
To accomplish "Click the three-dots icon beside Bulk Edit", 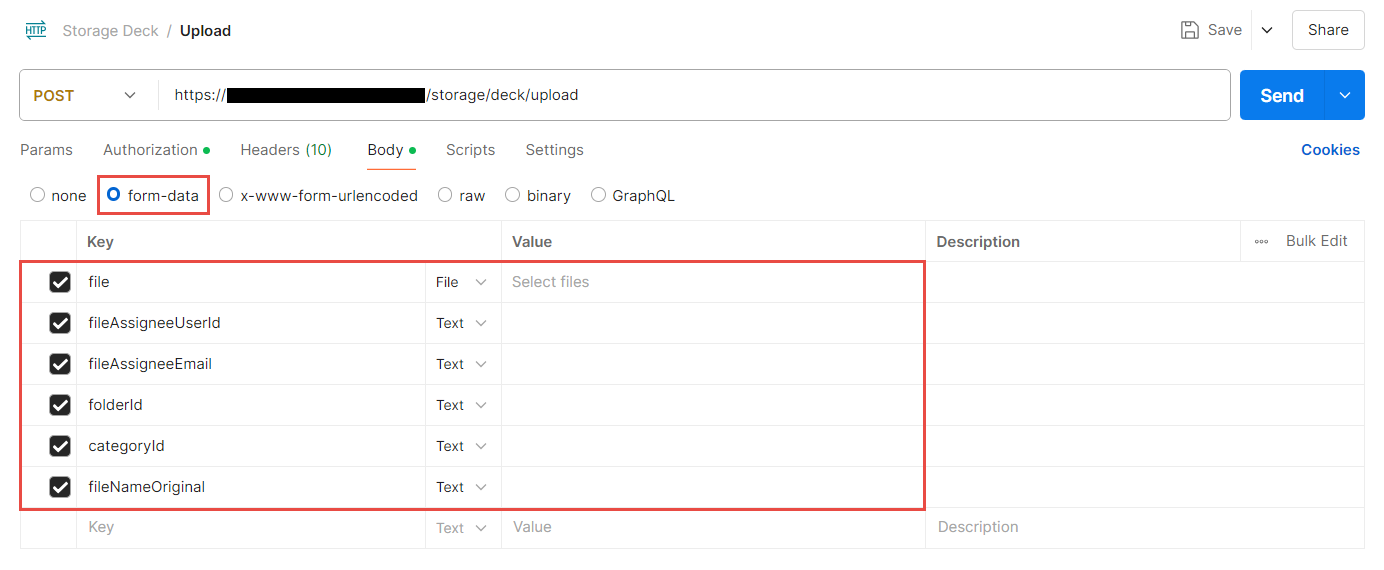I will click(1261, 242).
